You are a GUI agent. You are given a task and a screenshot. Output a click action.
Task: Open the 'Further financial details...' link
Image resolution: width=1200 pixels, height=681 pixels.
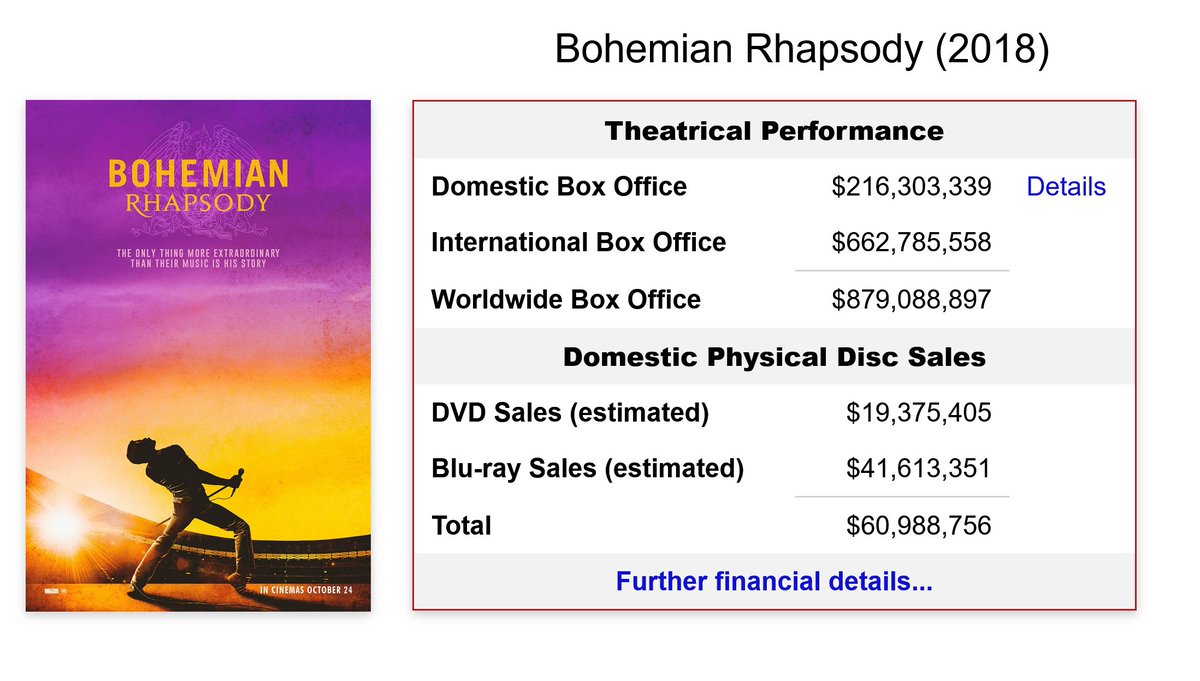point(774,582)
